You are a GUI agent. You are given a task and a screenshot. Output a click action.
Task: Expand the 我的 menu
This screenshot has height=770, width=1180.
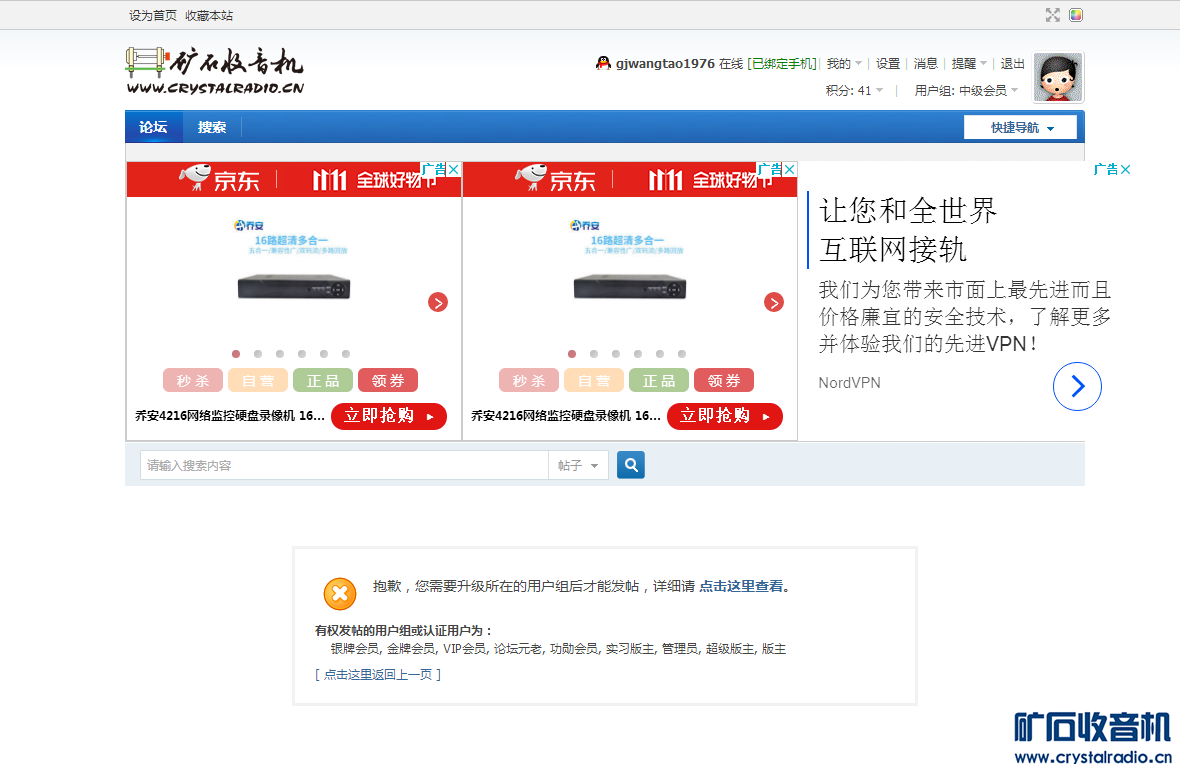pos(844,64)
